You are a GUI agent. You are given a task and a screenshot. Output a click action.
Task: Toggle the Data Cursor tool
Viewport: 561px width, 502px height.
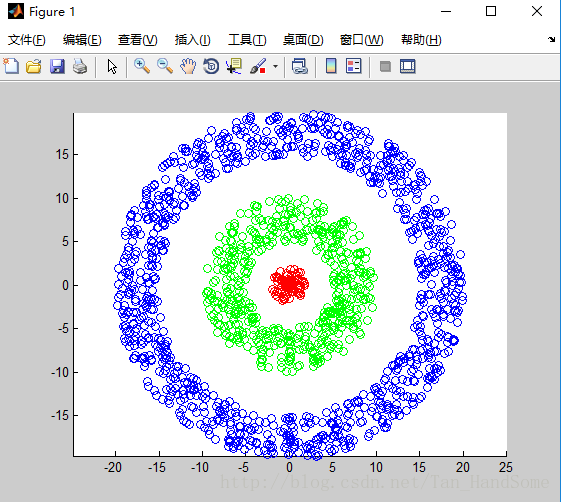234,66
